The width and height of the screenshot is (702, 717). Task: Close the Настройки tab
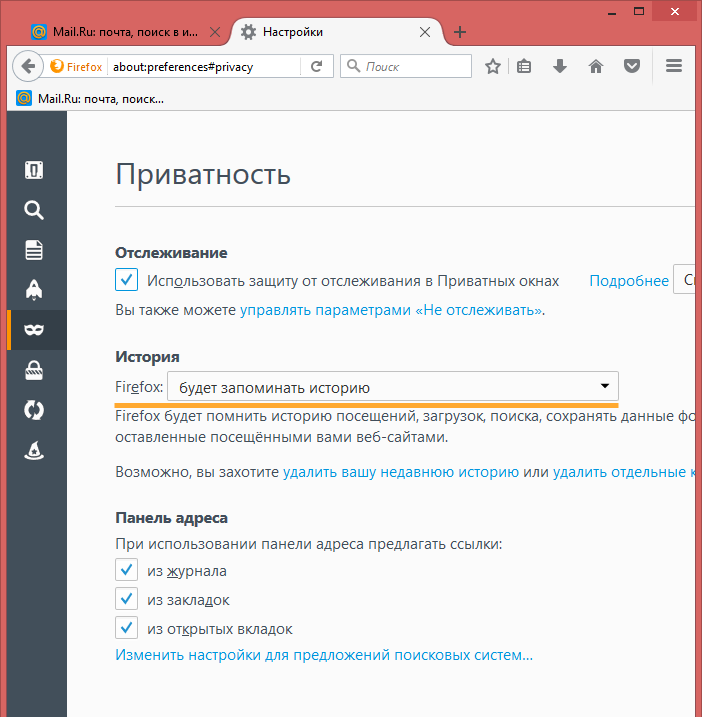pyautogui.click(x=425, y=32)
